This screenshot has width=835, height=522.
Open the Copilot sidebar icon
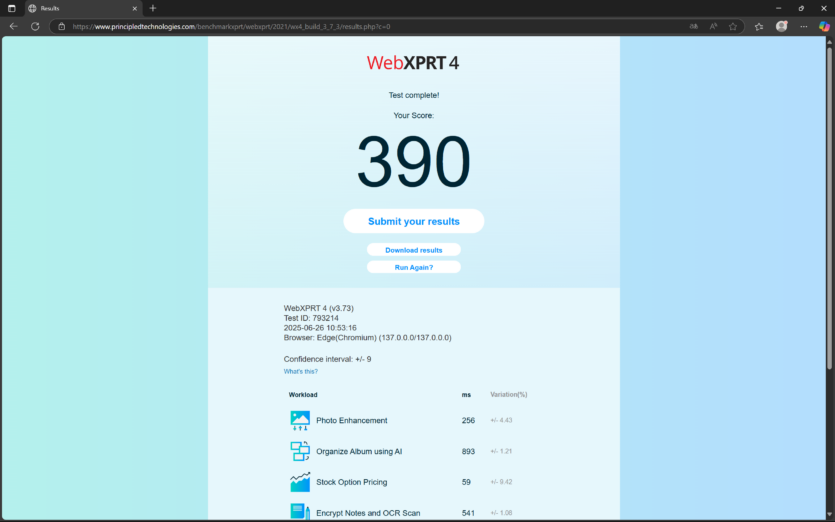tap(824, 26)
